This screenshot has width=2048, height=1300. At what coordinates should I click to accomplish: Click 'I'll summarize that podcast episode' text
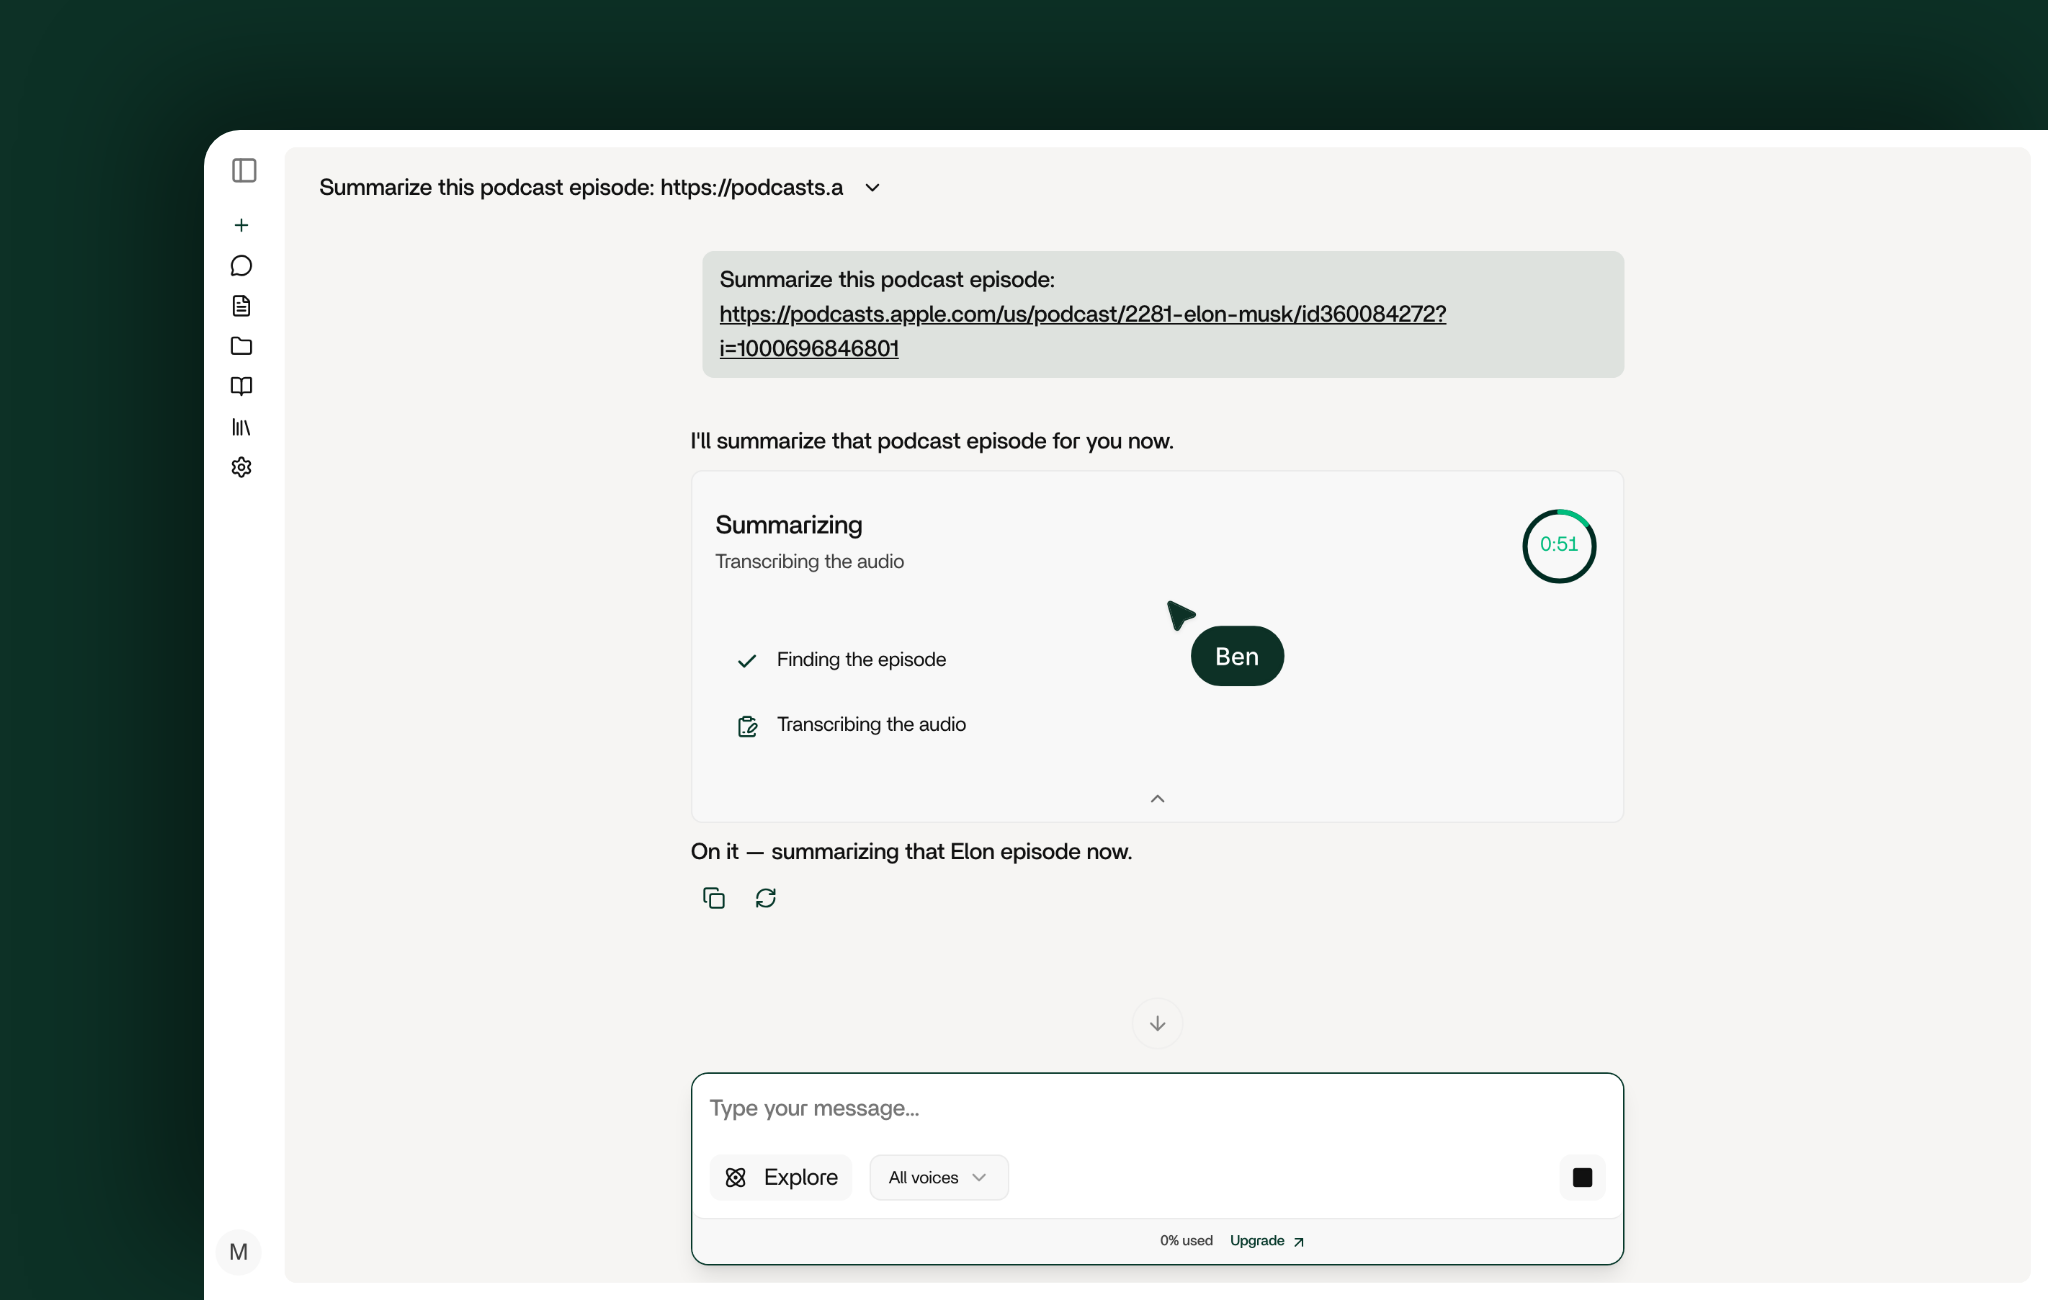932,441
